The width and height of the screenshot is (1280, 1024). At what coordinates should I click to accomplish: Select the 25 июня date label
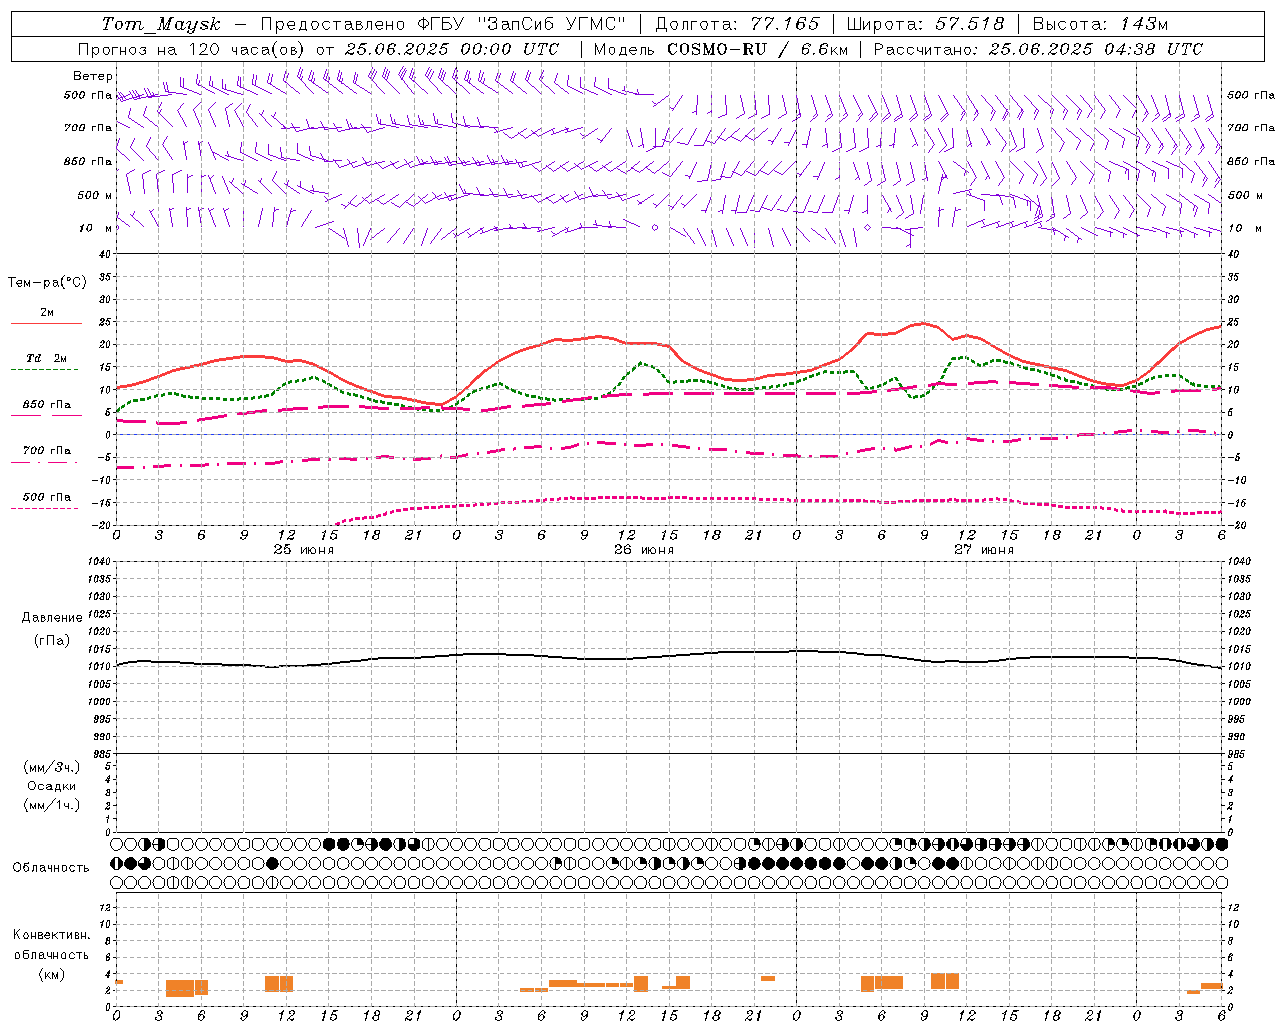click(x=304, y=549)
